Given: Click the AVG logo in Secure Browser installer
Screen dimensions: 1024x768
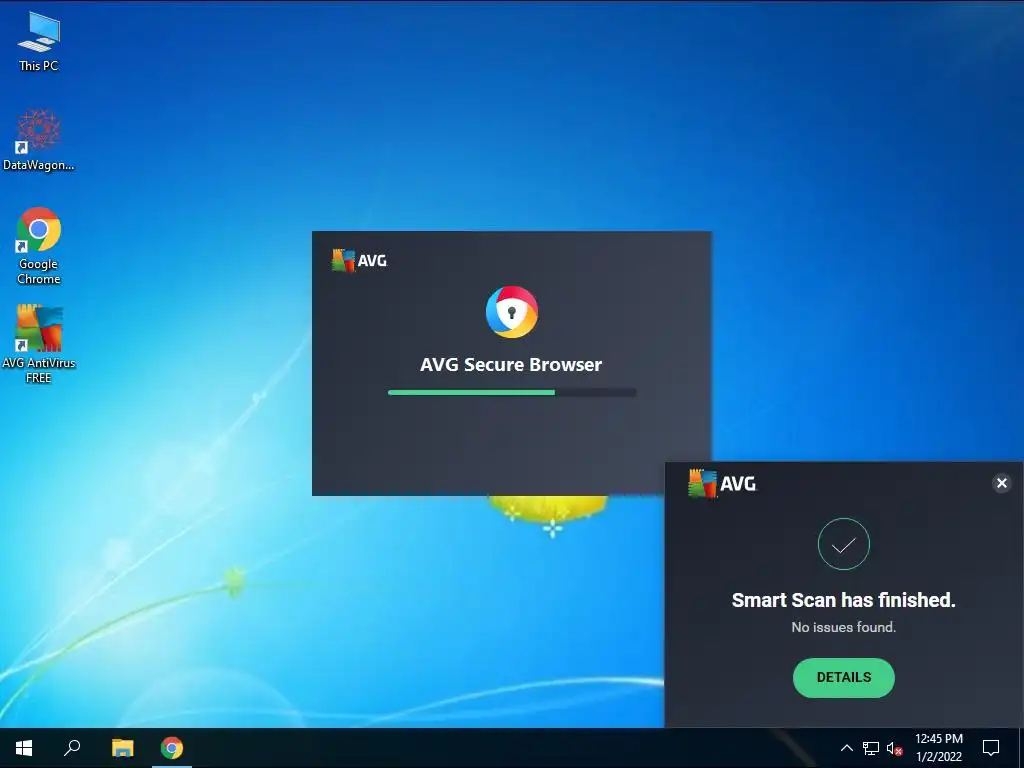Looking at the screenshot, I should (359, 260).
